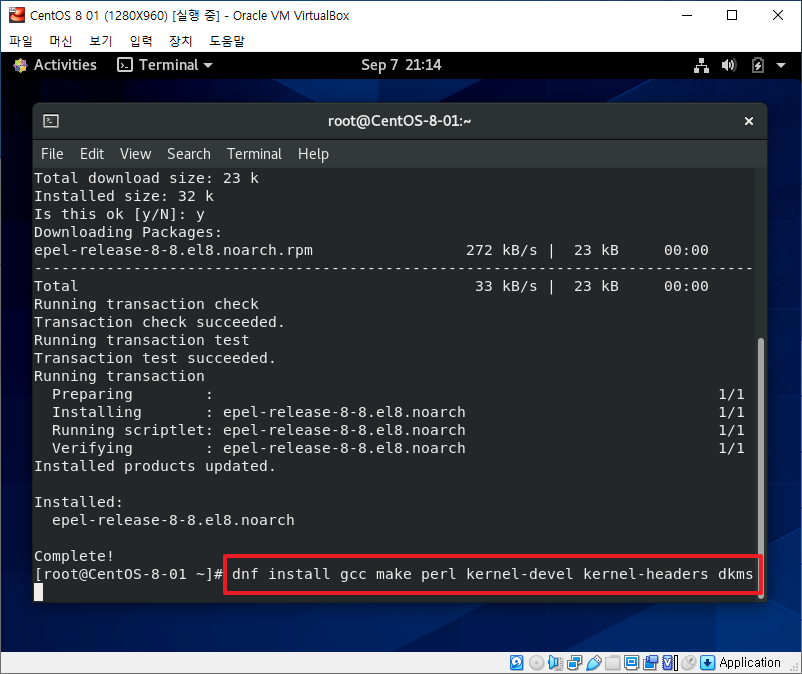
Task: Open the Terminal menu in terminal menubar
Action: [254, 154]
